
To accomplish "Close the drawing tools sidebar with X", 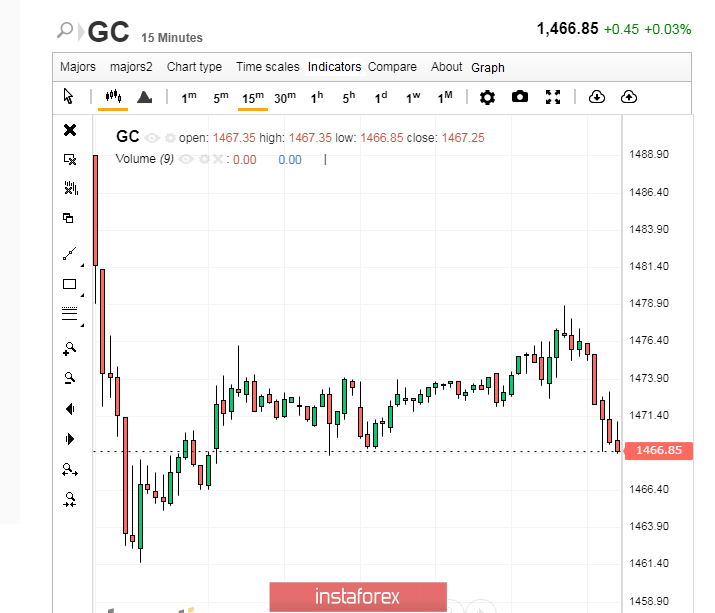I will point(70,130).
